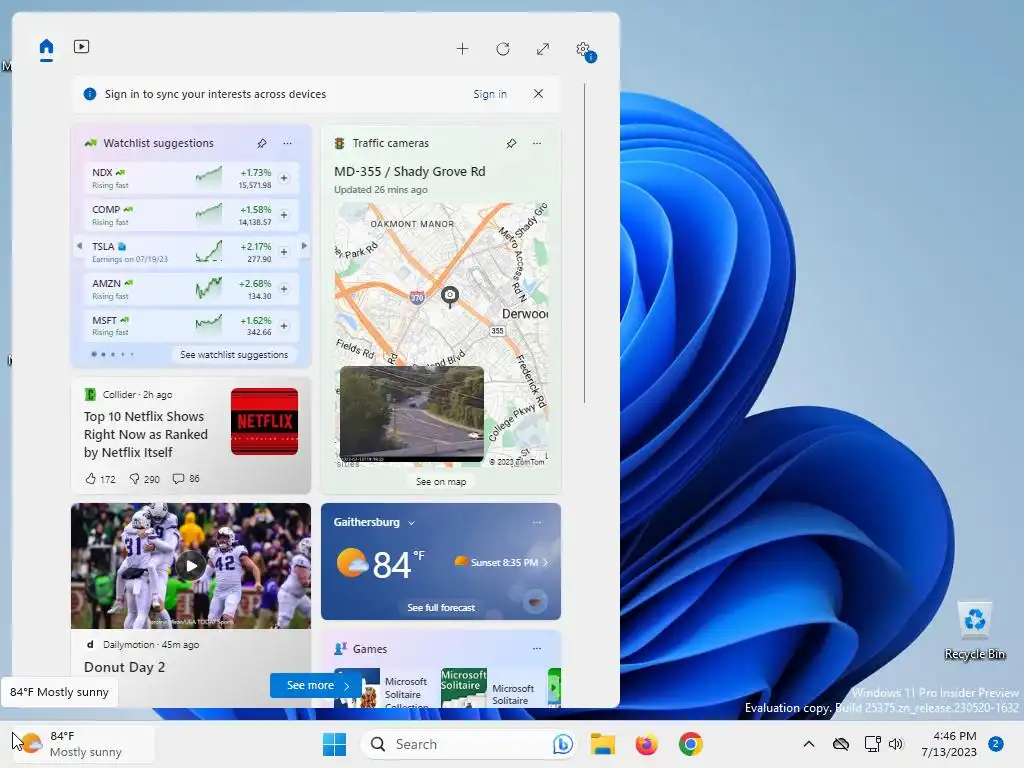Image resolution: width=1024 pixels, height=768 pixels.
Task: Go to previous watchlist page arrow
Action: click(80, 246)
